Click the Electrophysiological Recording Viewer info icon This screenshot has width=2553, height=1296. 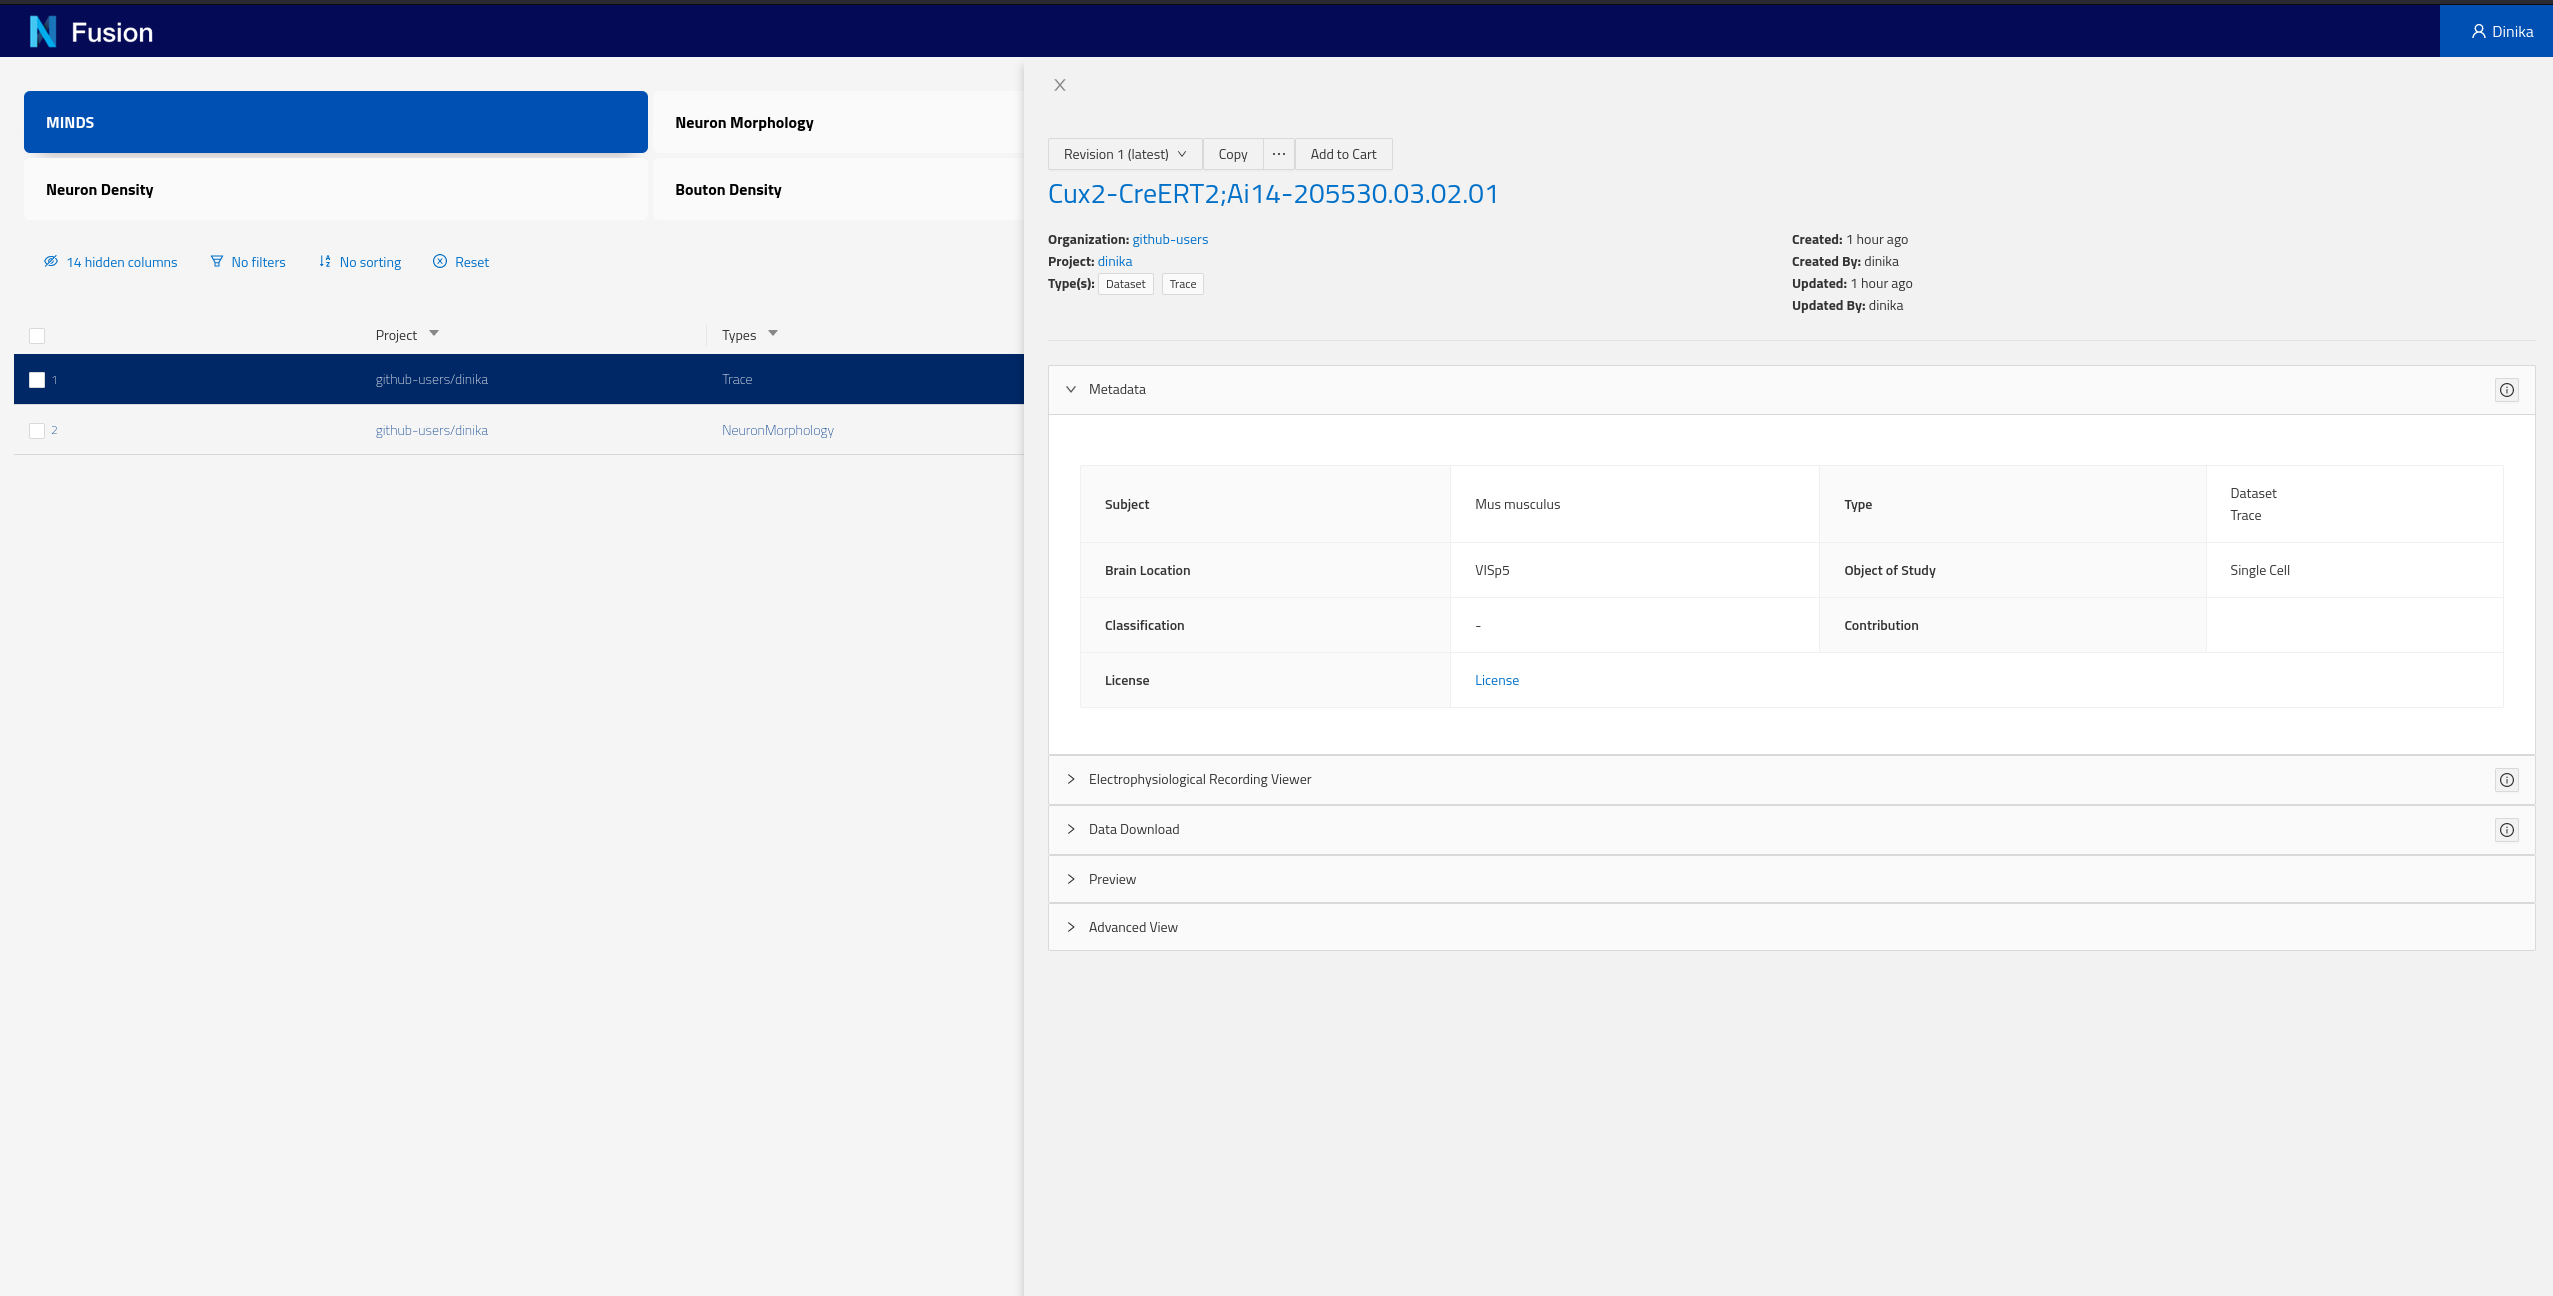[x=2507, y=780]
